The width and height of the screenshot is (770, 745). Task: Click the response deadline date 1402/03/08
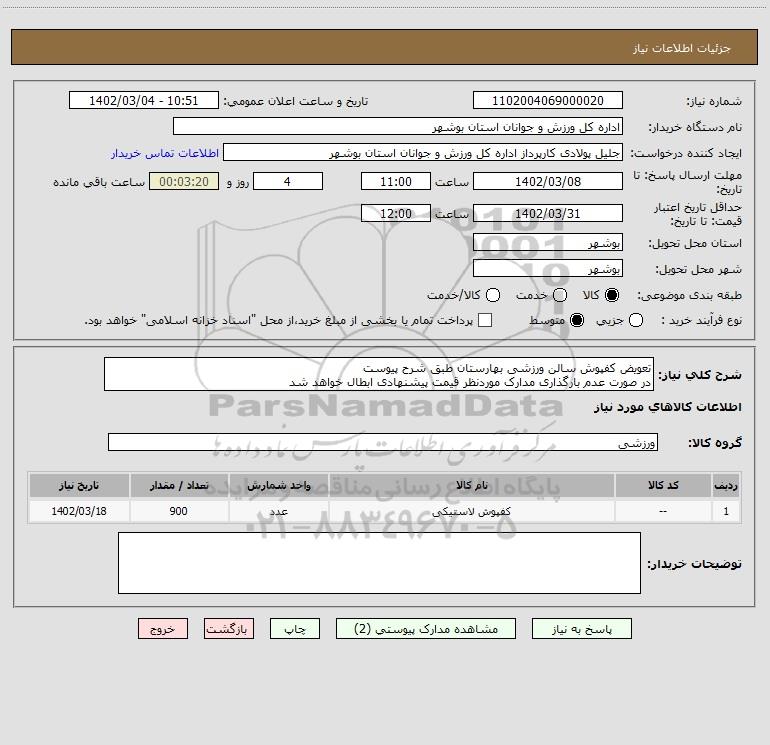click(x=548, y=181)
